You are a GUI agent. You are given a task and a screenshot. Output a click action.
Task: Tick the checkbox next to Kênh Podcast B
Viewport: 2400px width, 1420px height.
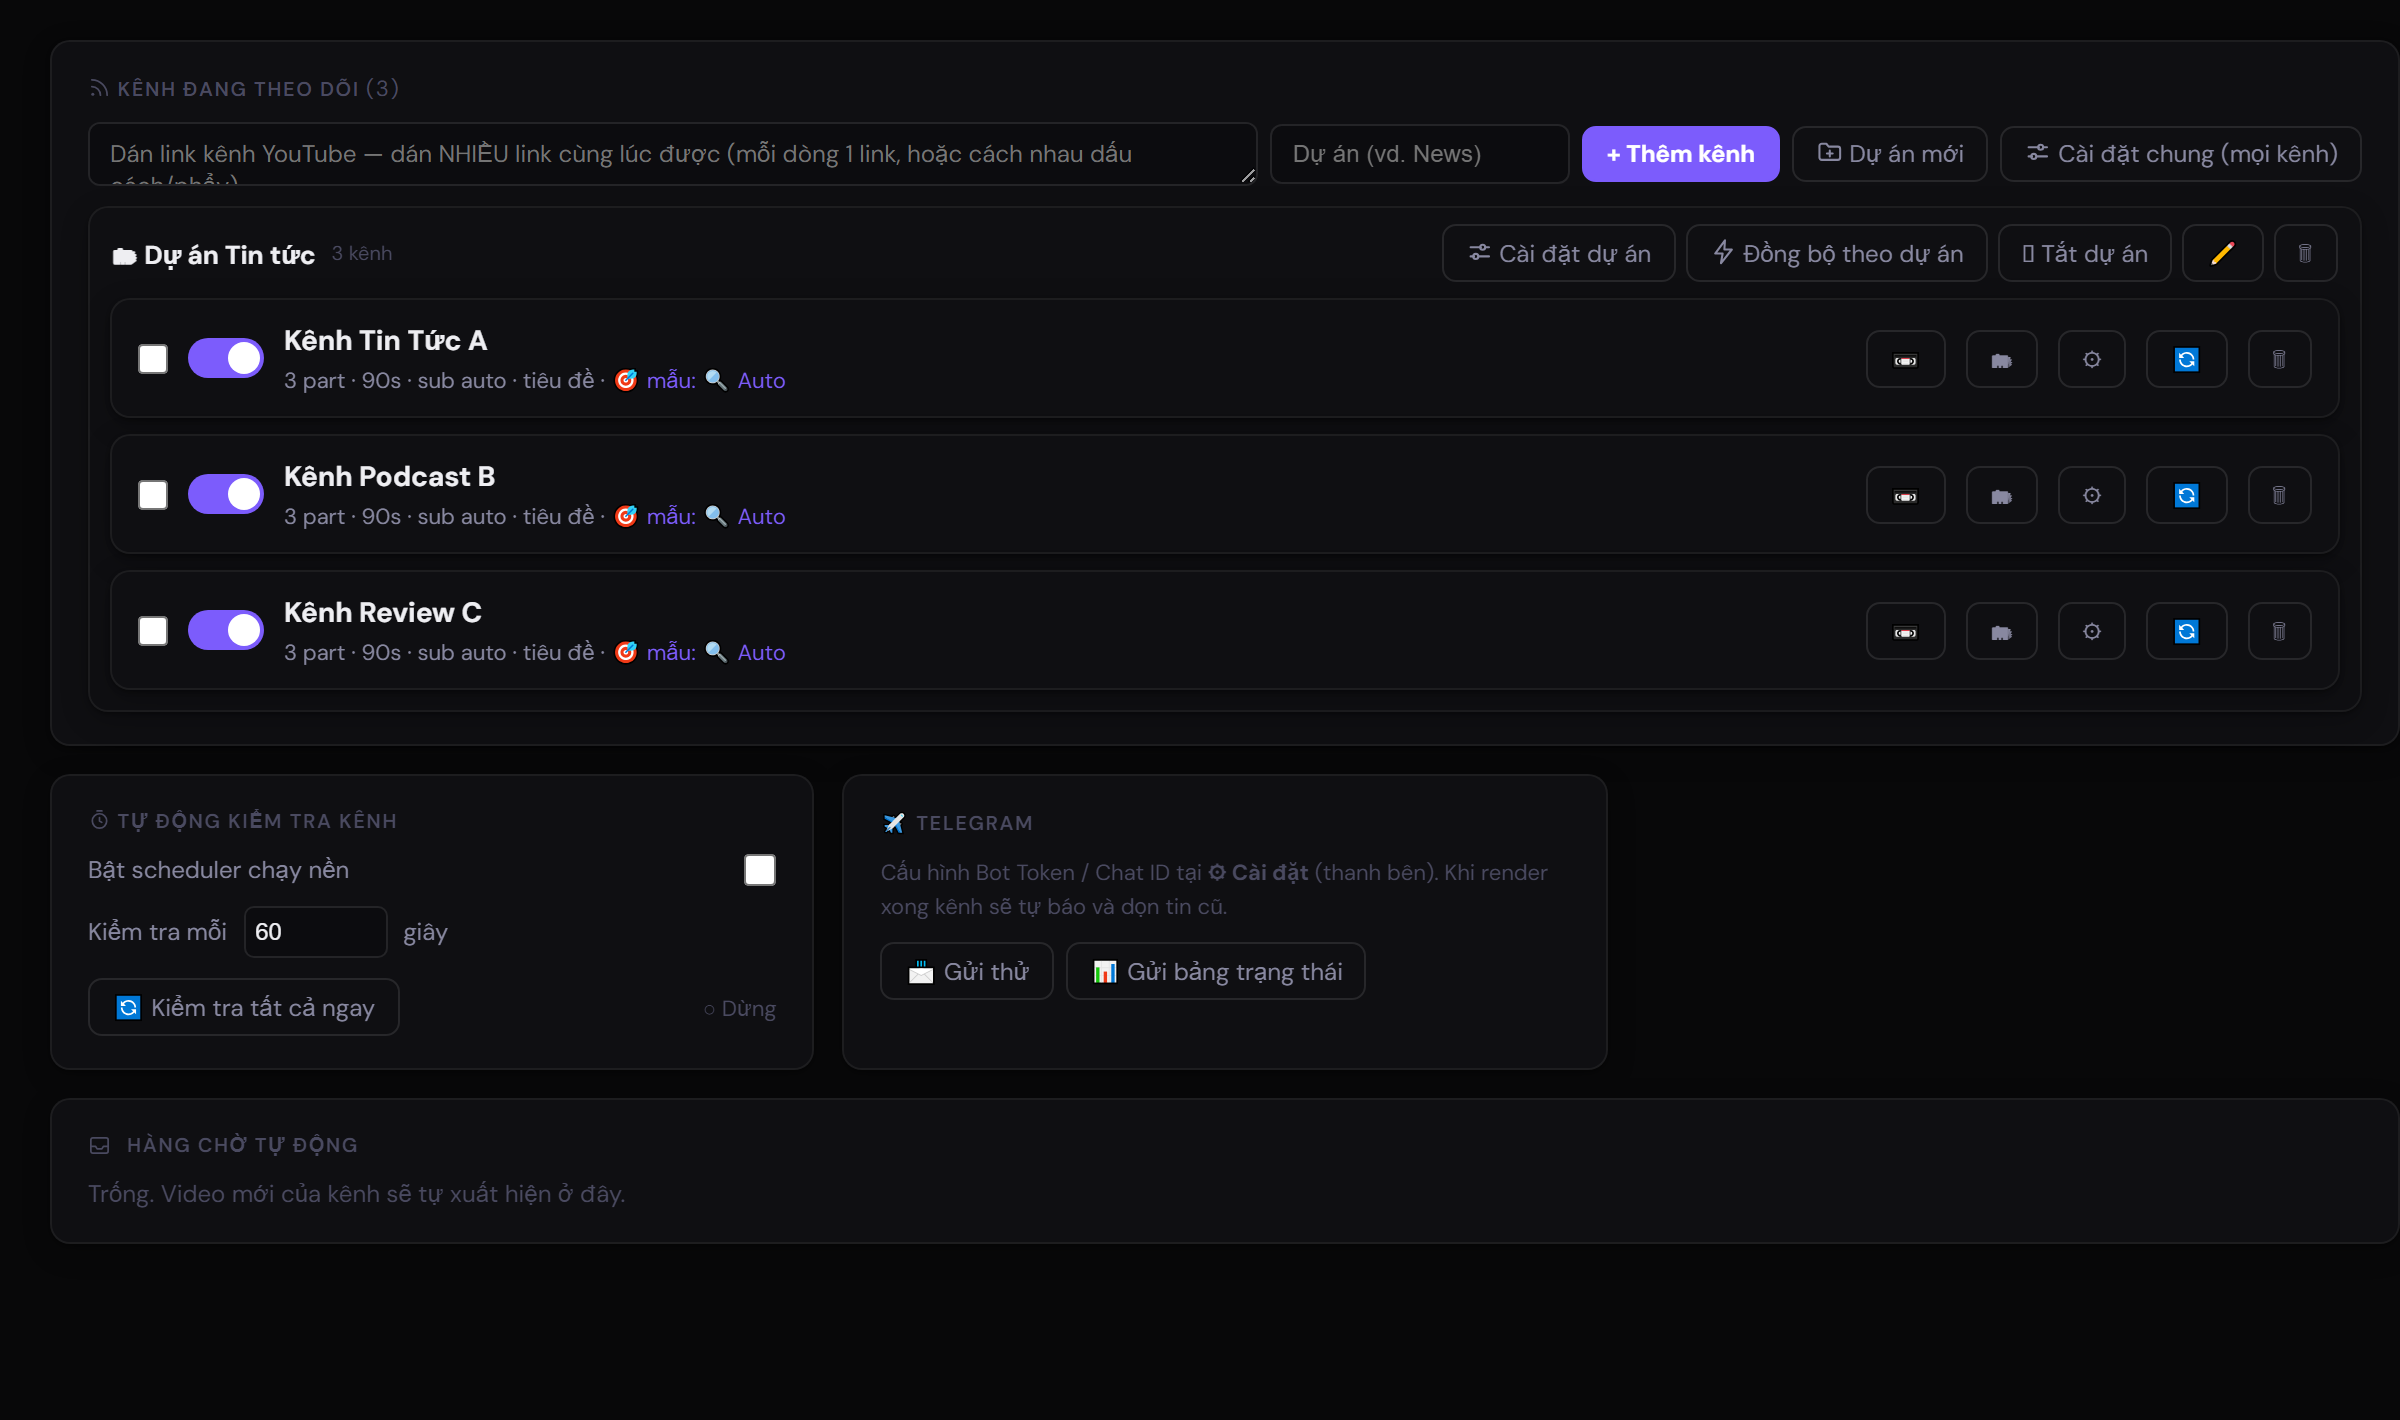coord(153,495)
